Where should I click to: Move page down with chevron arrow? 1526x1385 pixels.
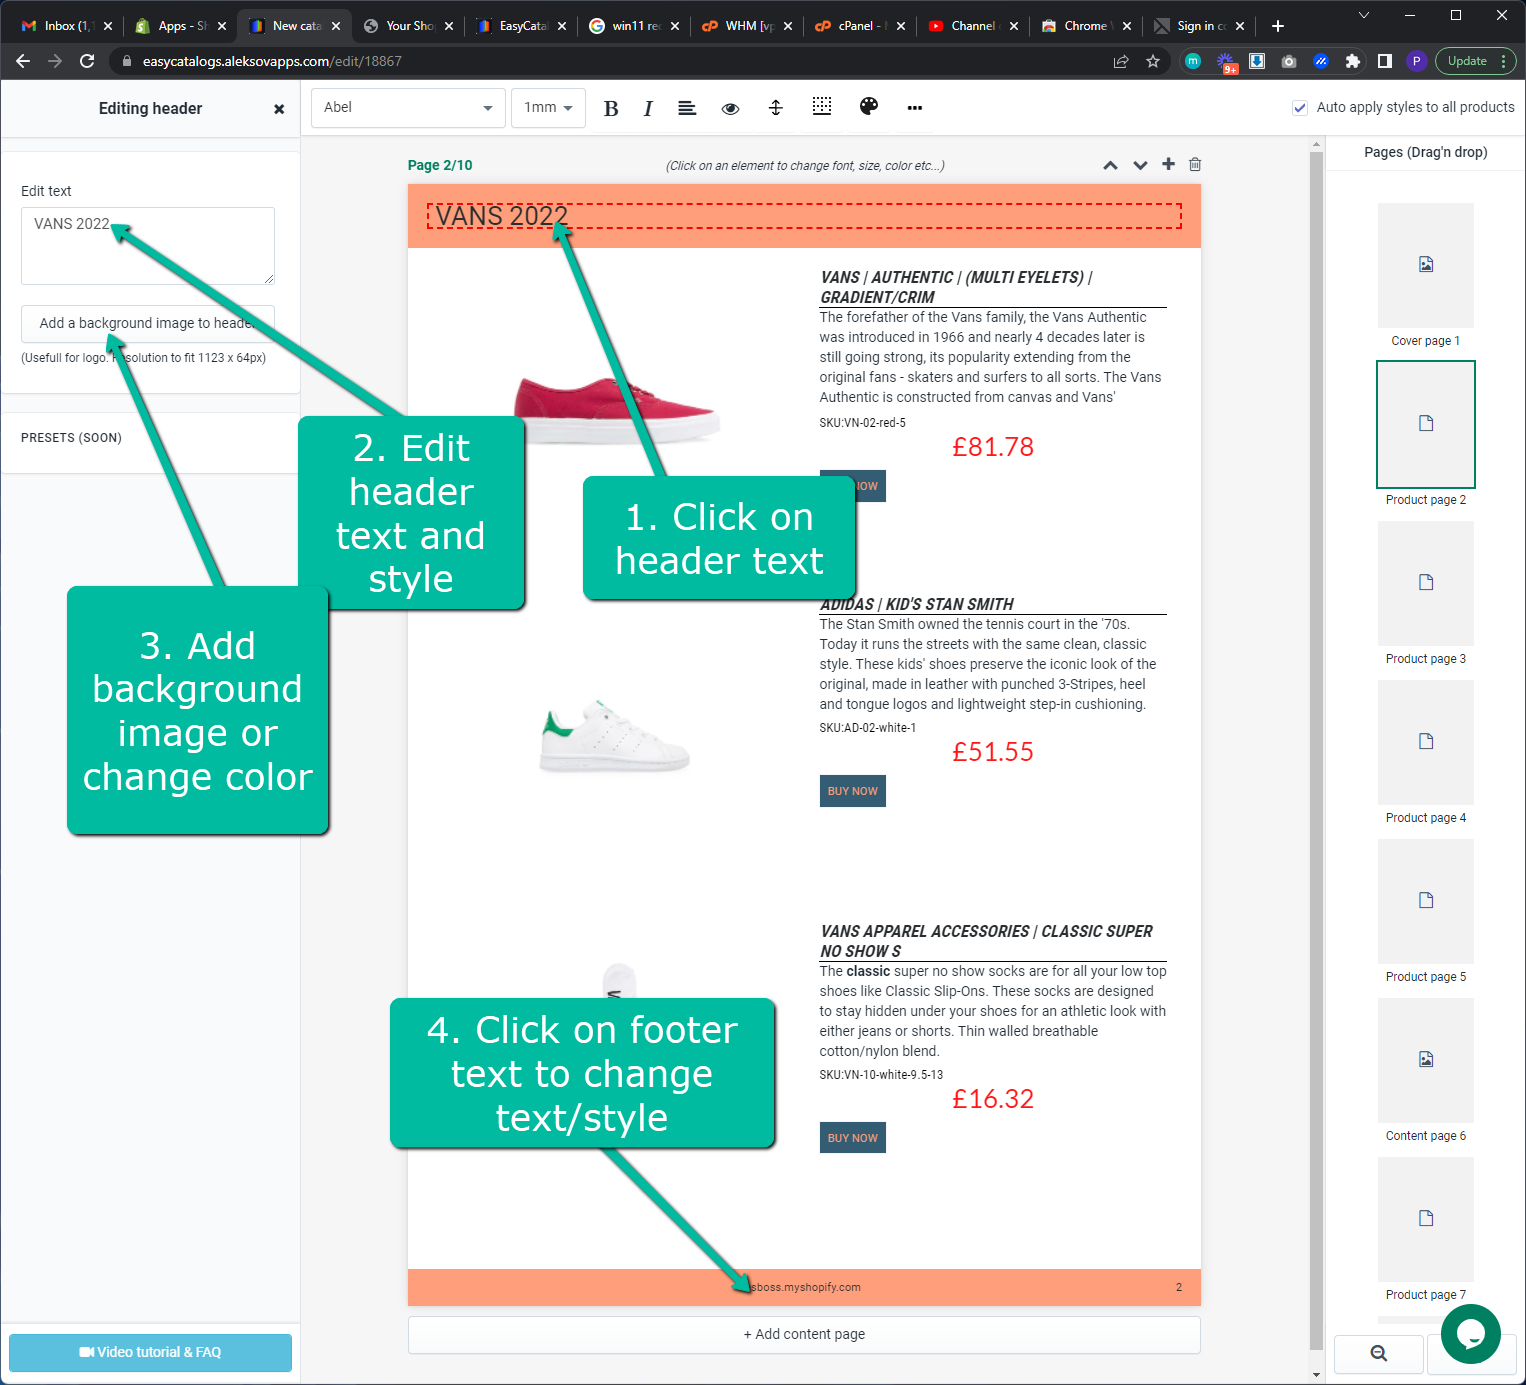click(x=1140, y=165)
